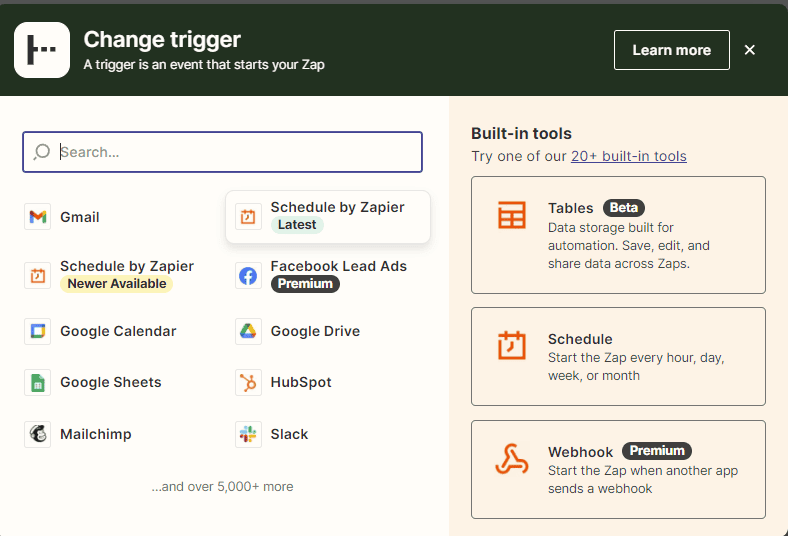Select the Google Drive label

(x=315, y=331)
